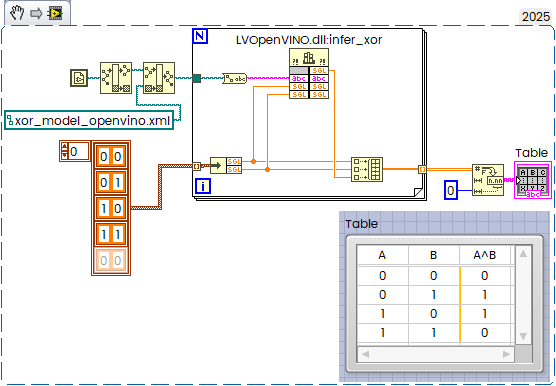Click the array constant index display

[x=75, y=152]
